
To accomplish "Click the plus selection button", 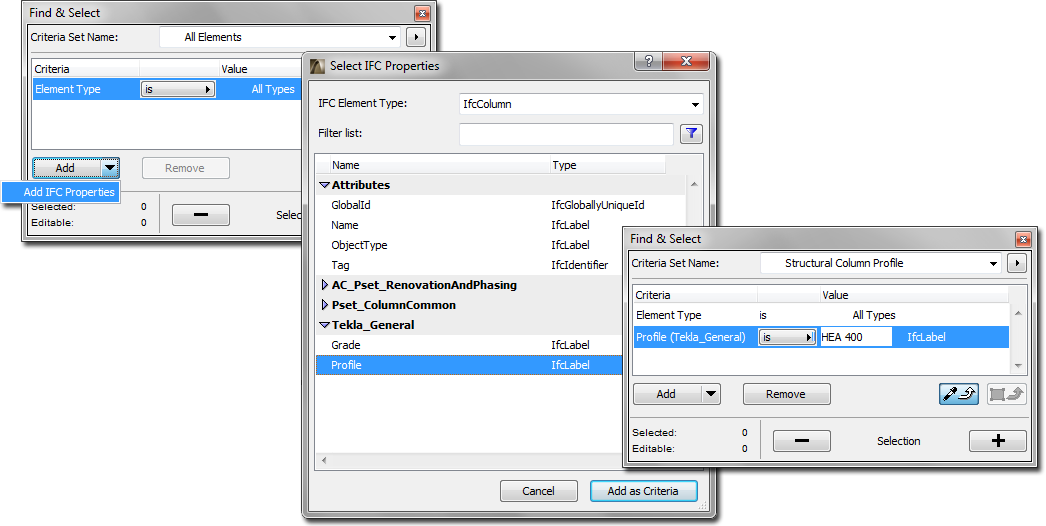I will coord(998,441).
